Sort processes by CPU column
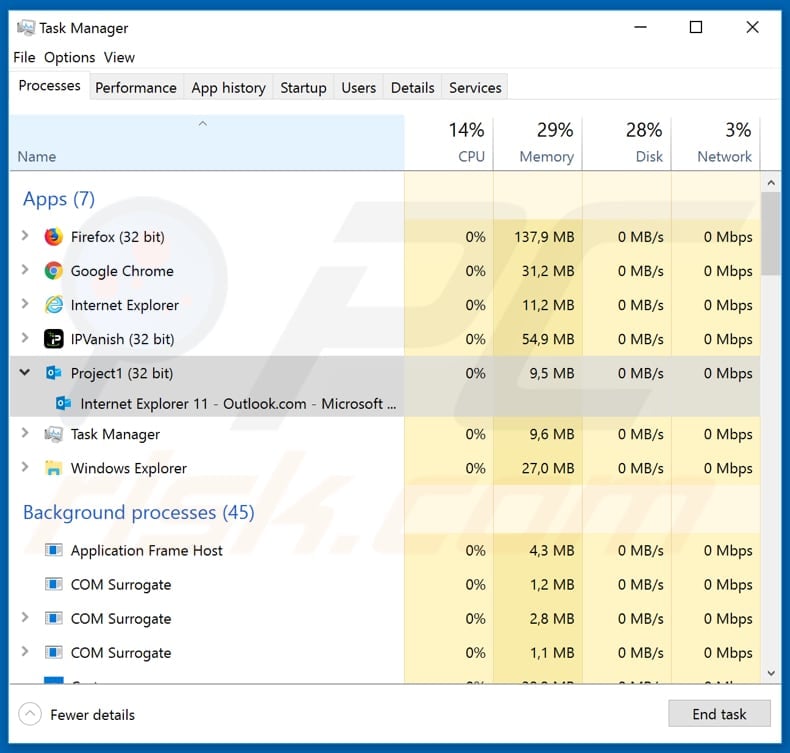The height and width of the screenshot is (753, 790). (x=448, y=143)
